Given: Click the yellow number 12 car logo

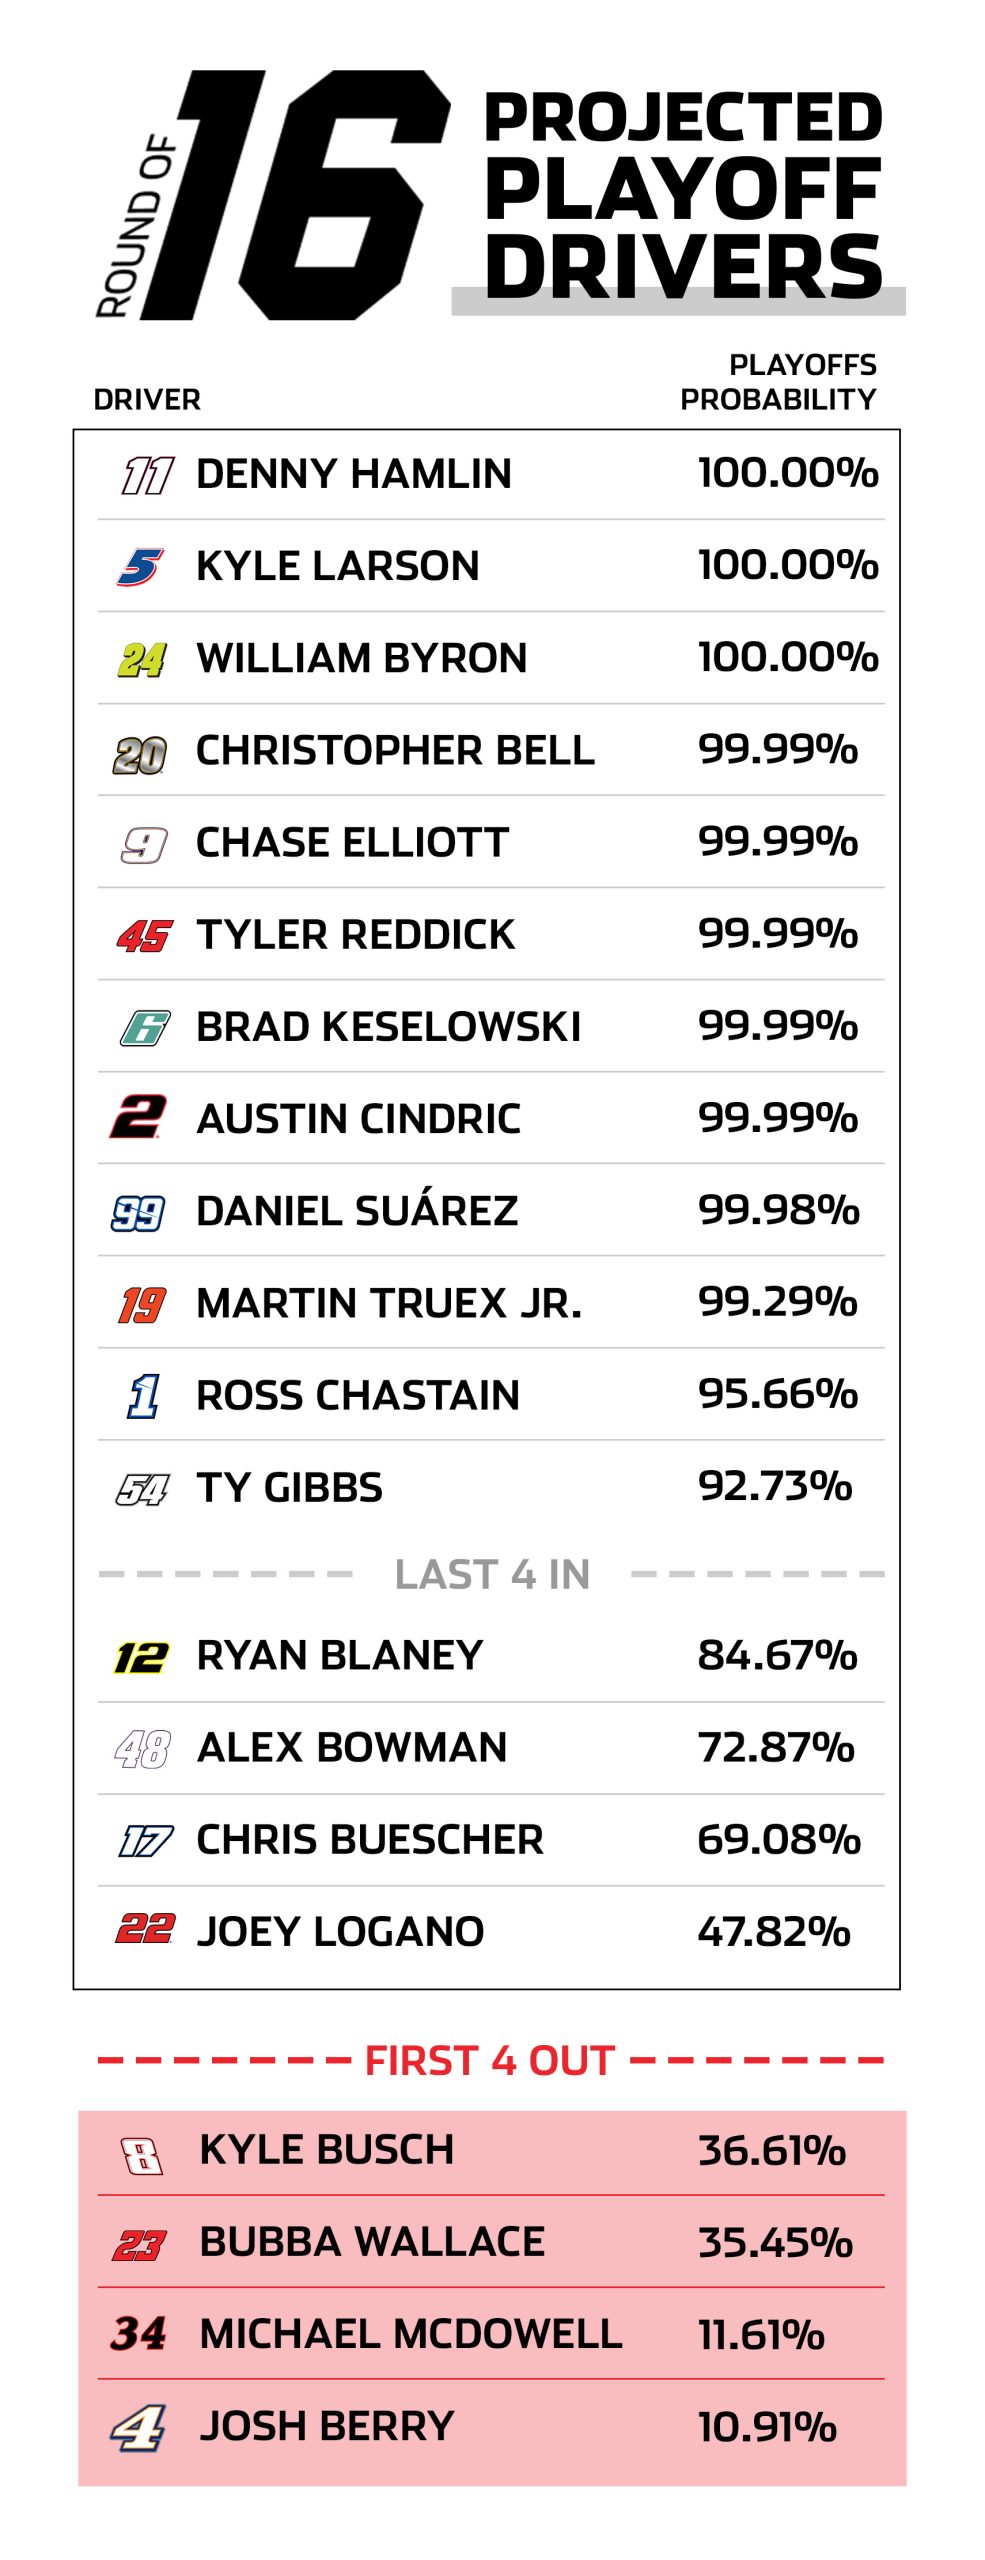Looking at the screenshot, I should (141, 1657).
